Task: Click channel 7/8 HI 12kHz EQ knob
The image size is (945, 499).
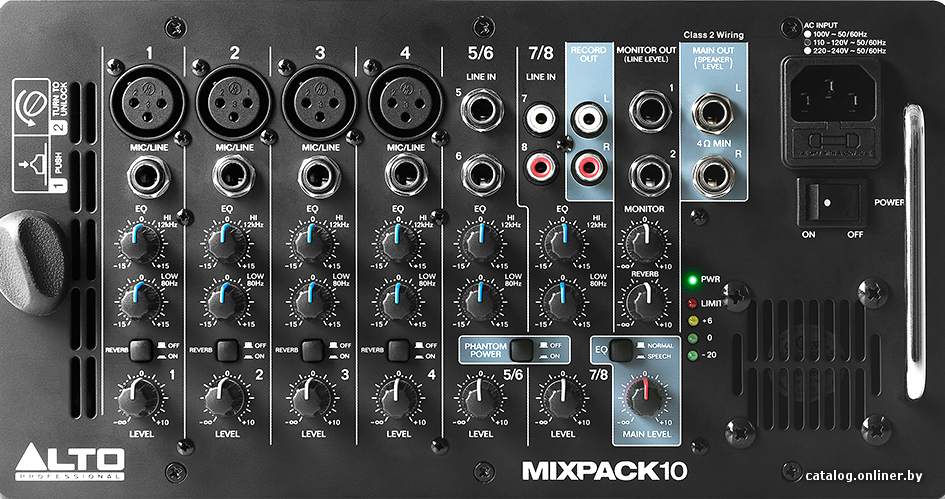Action: point(563,242)
